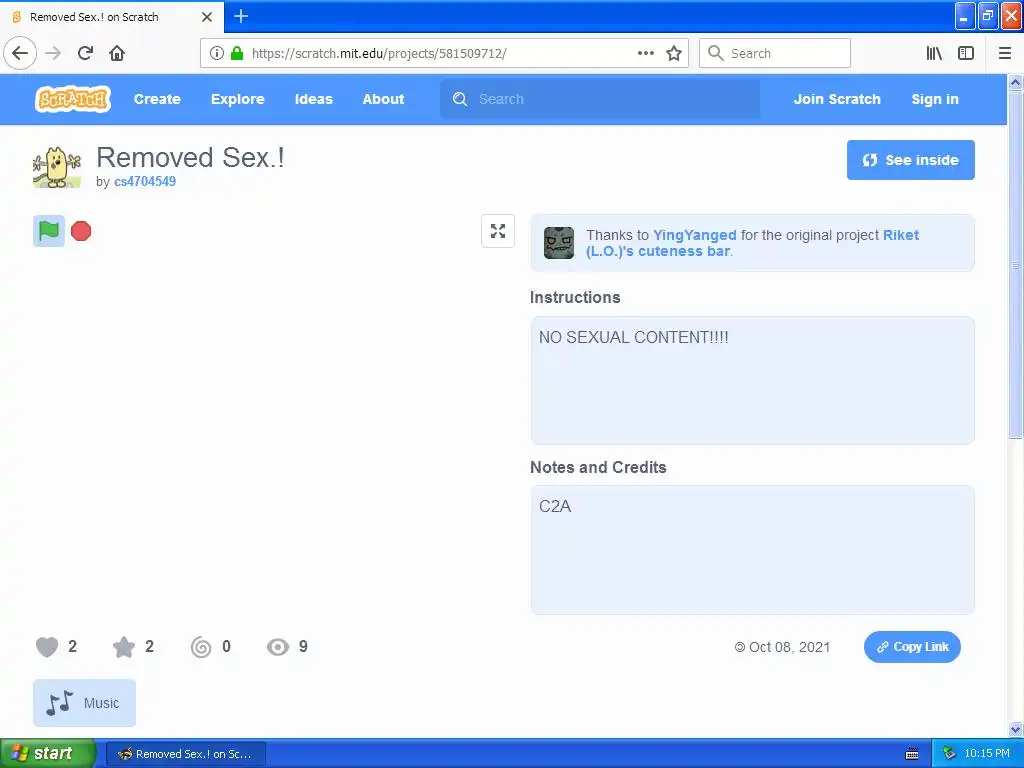Click the taskbar clock showing 10:15 PM
This screenshot has width=1024, height=768.
click(987, 754)
